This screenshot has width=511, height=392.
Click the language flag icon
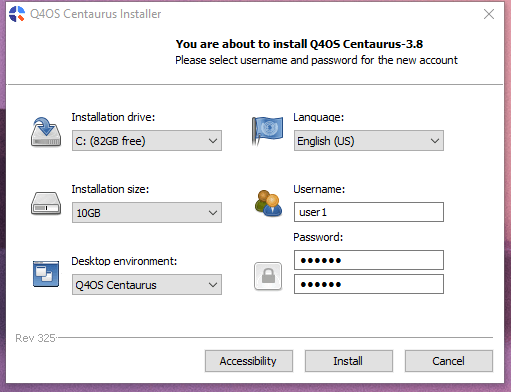coord(267,131)
